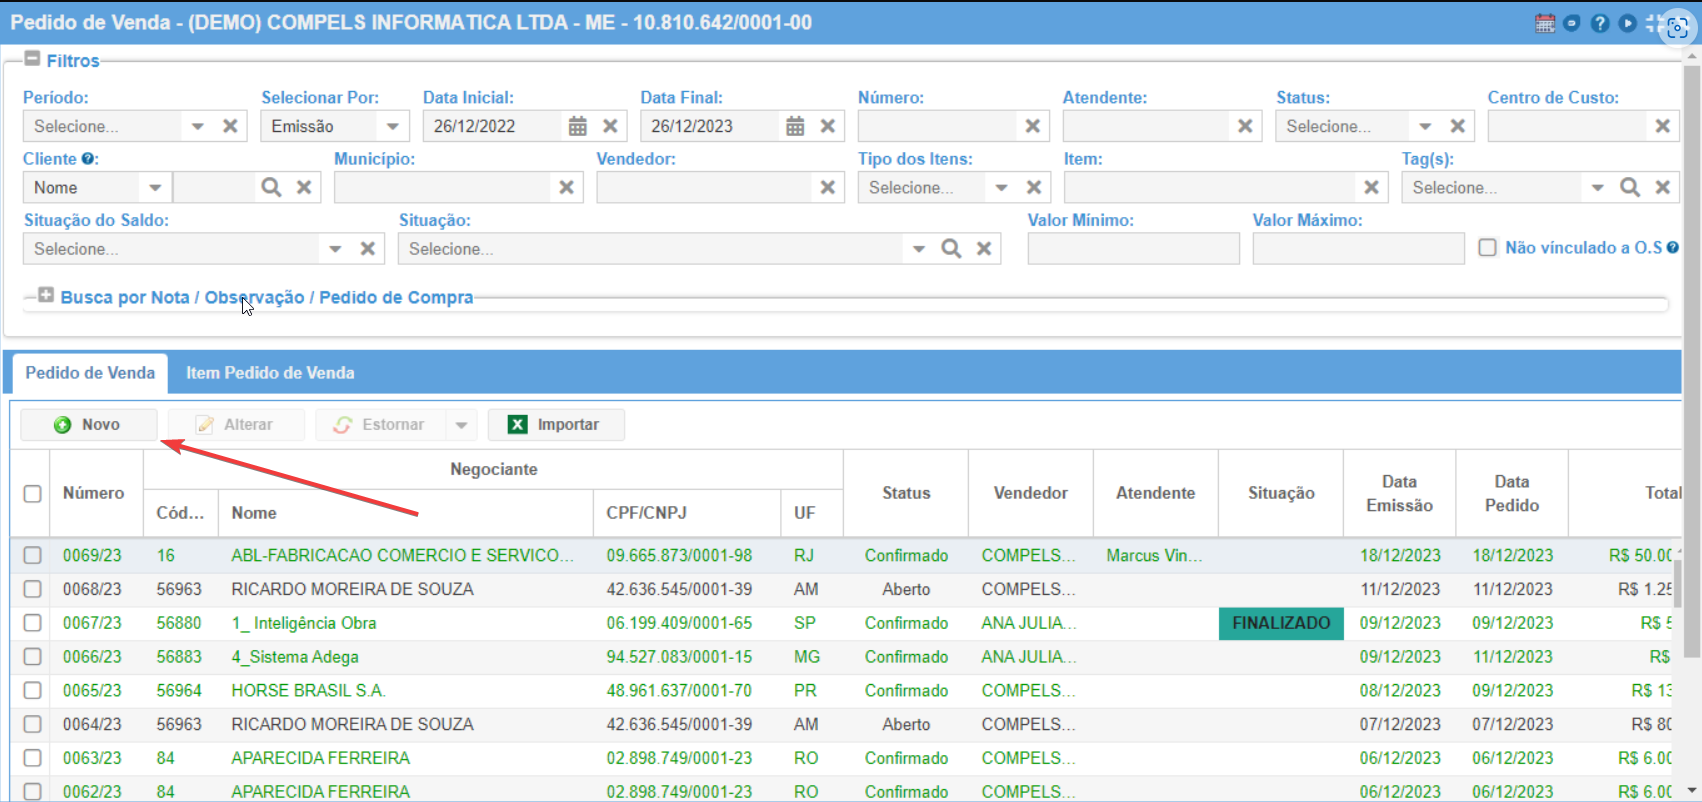Click the Situação search magnifier icon
Image resolution: width=1702 pixels, height=802 pixels.
coord(951,248)
